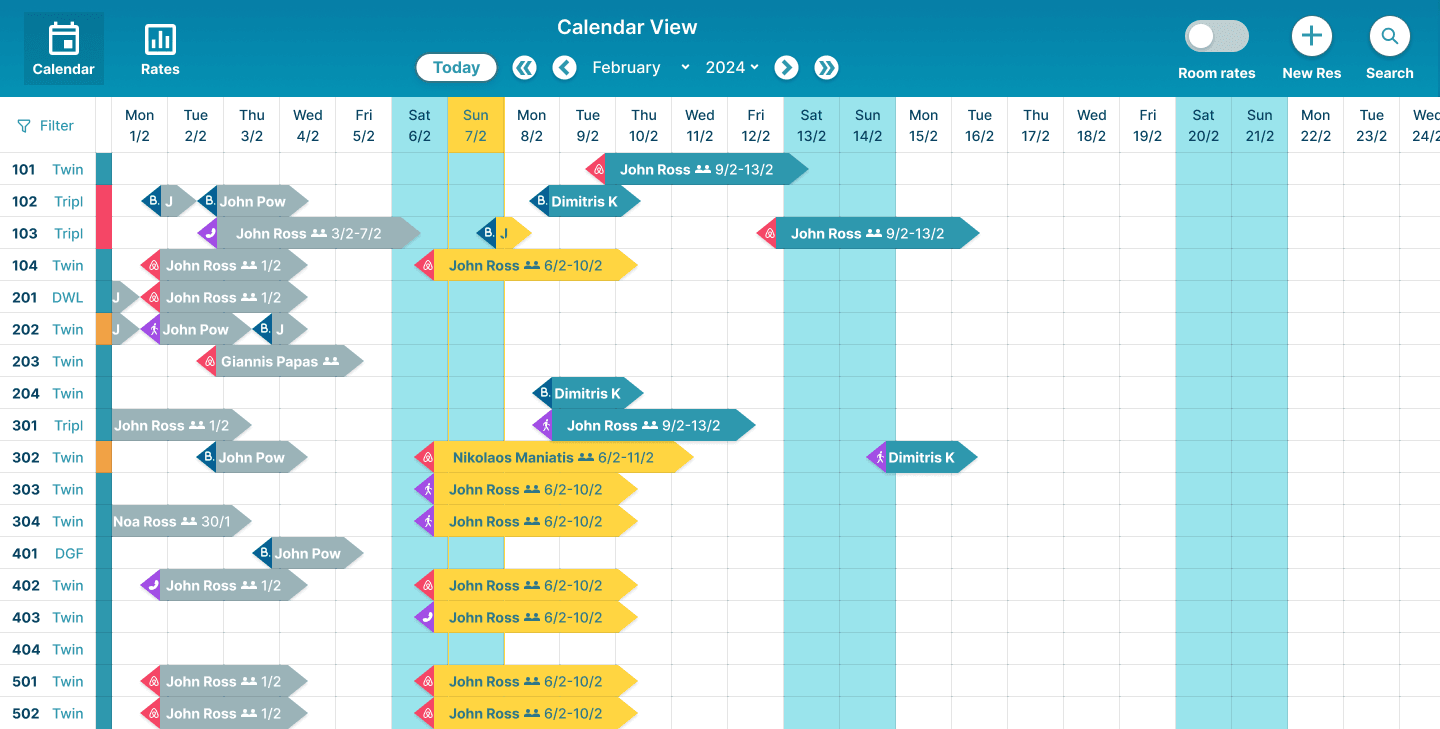Click the phone icon on room 103 John Ross 3/2-7/2
Screen dimensions: 1440x729
[x=208, y=233]
